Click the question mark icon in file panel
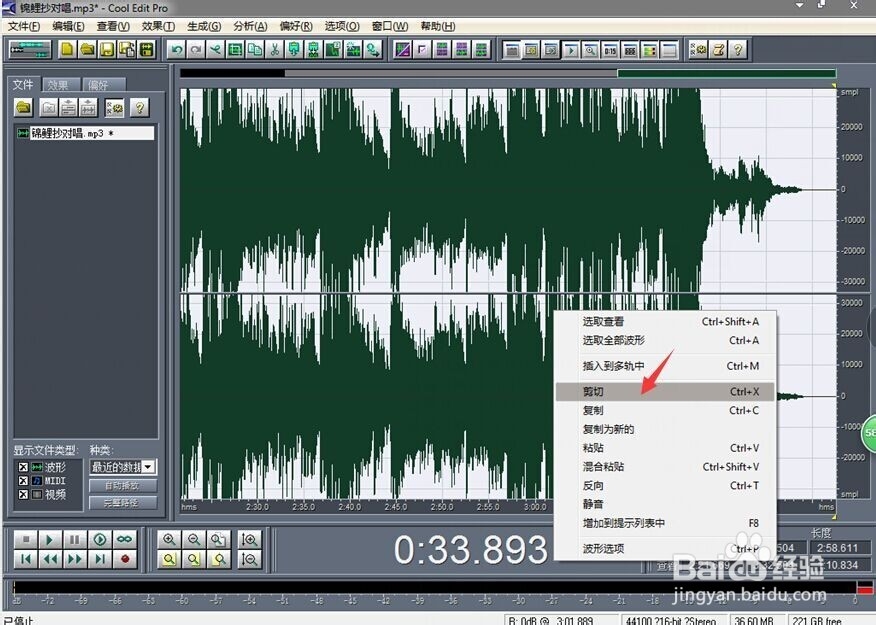The height and width of the screenshot is (625, 876). tap(140, 107)
